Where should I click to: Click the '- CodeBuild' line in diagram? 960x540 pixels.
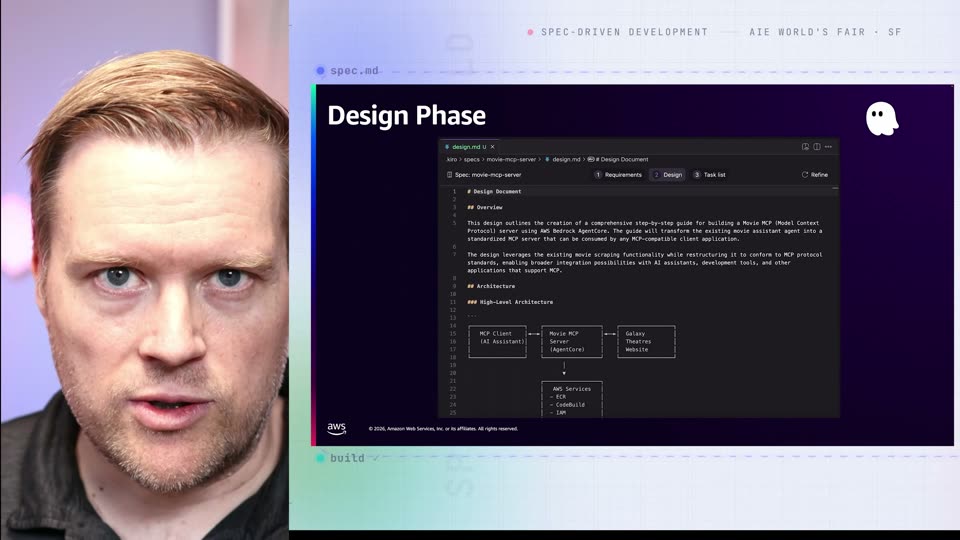coord(567,405)
